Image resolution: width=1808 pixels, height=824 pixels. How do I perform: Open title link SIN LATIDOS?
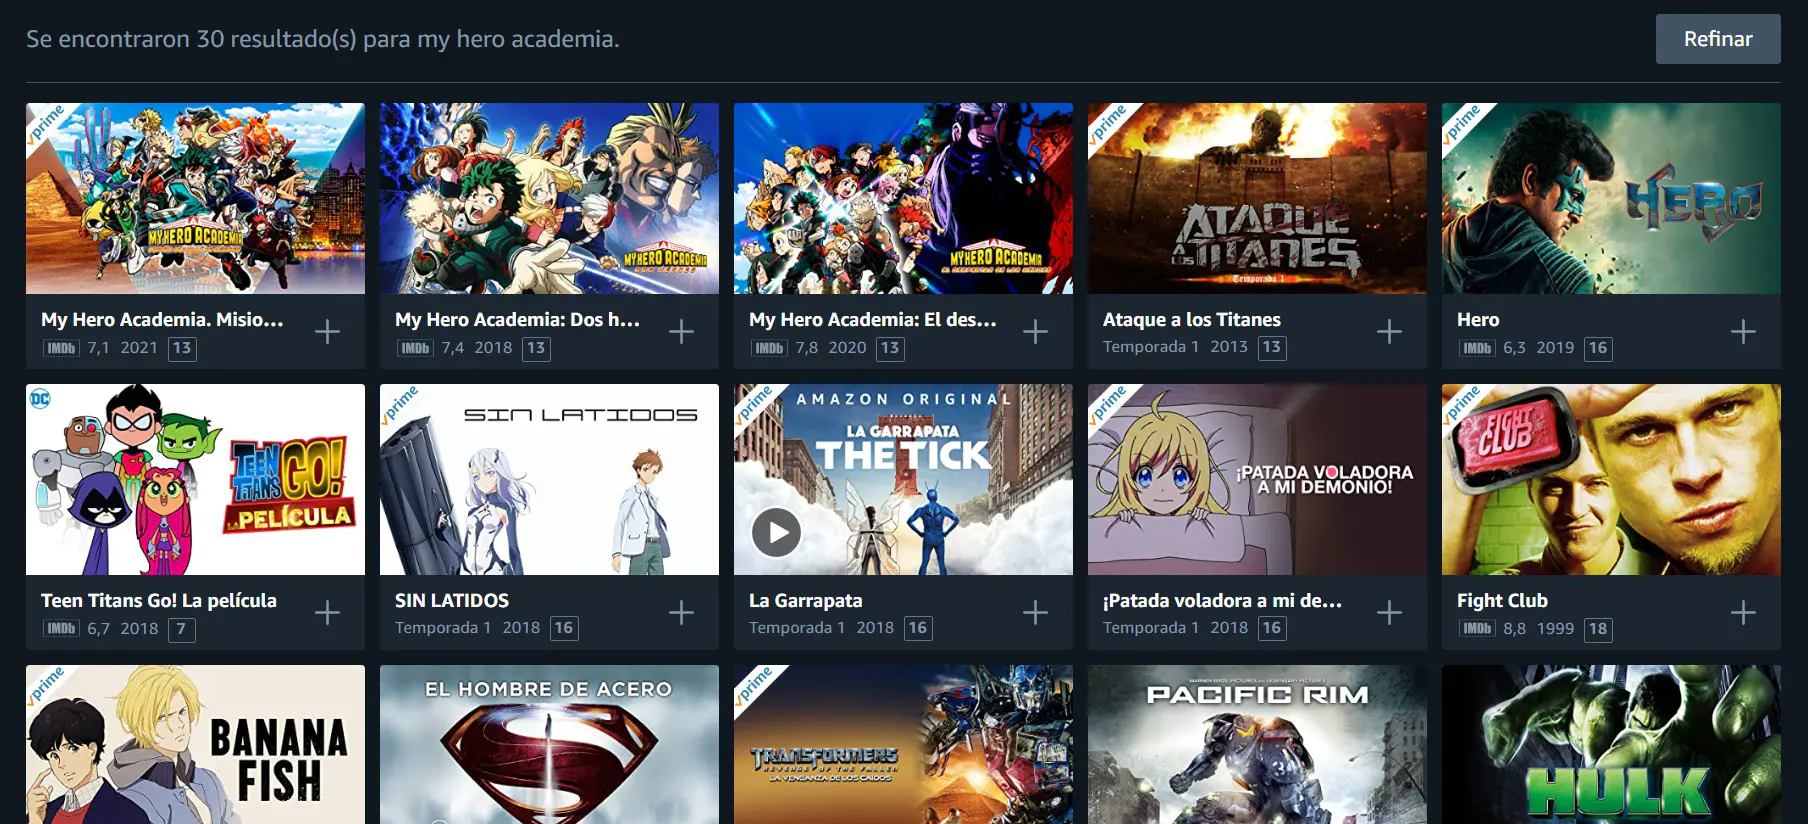tap(452, 601)
